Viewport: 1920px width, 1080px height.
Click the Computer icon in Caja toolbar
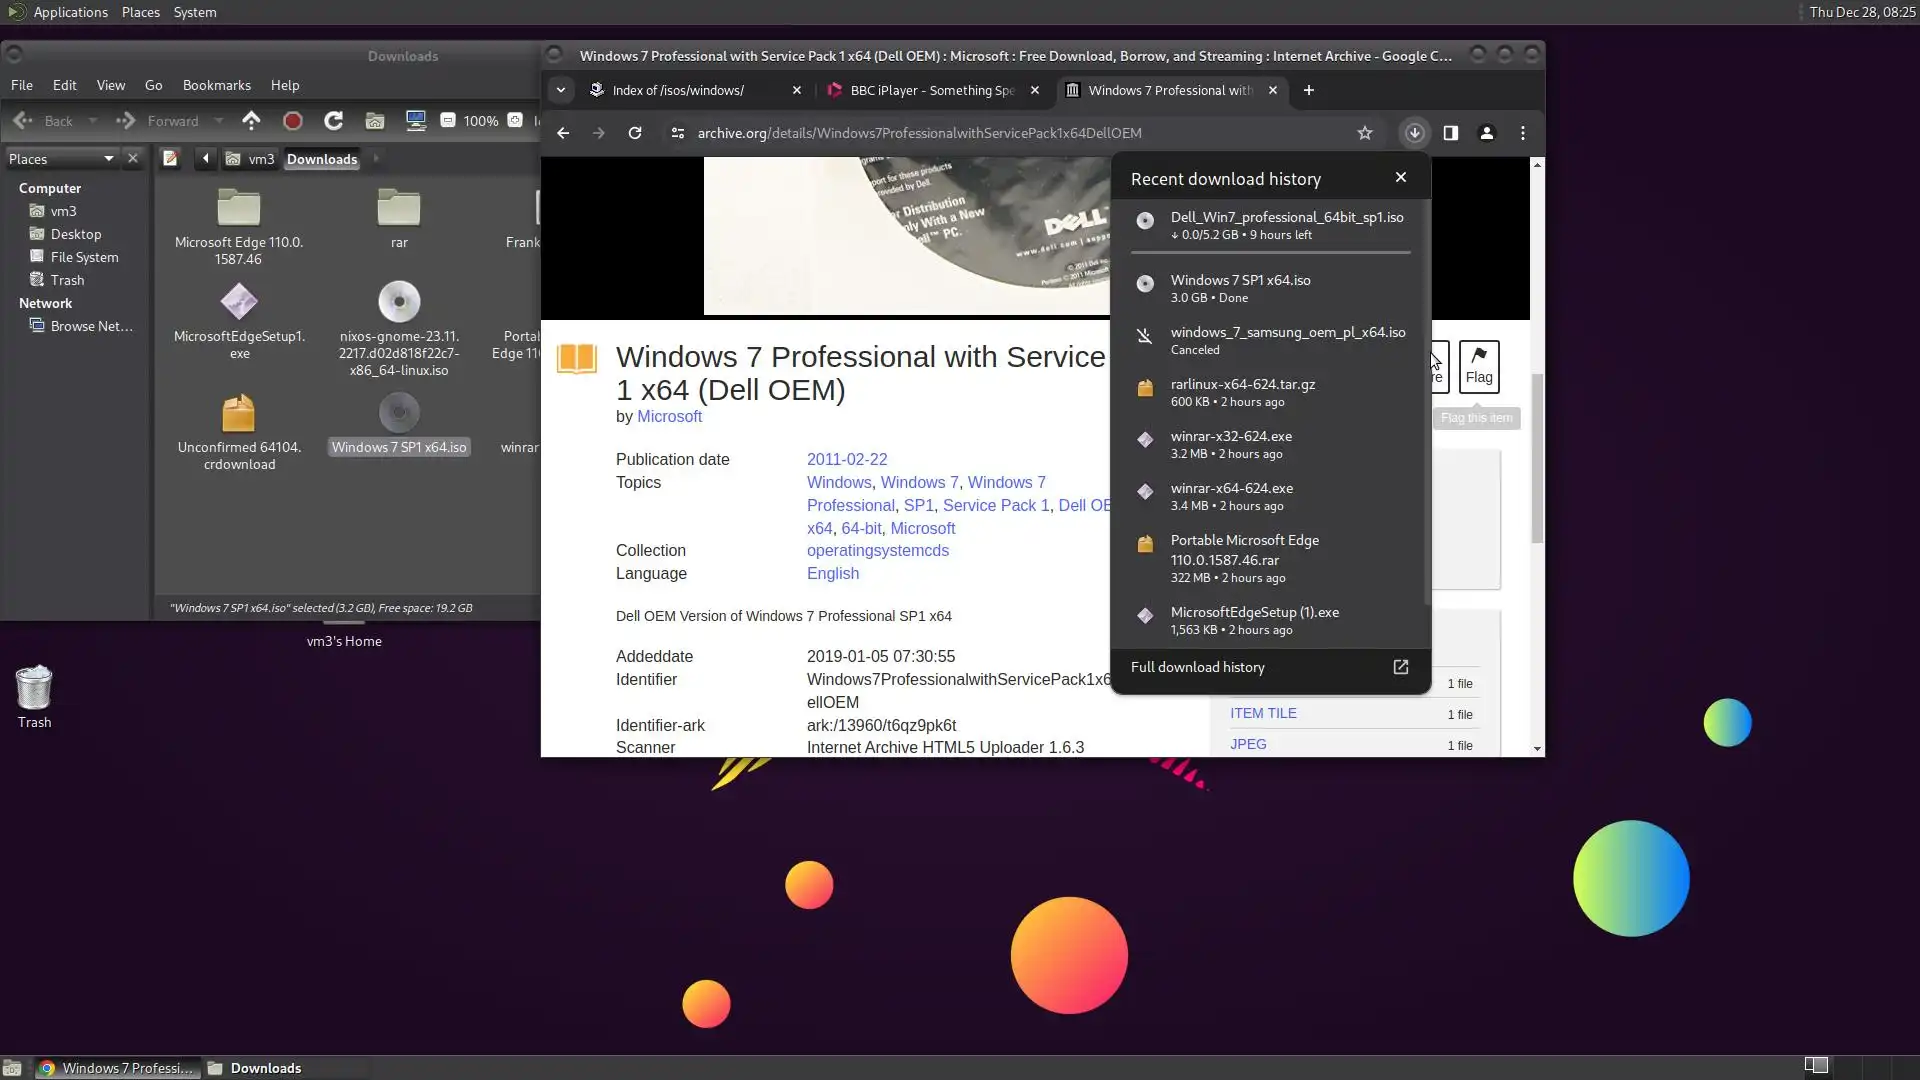pos(416,121)
